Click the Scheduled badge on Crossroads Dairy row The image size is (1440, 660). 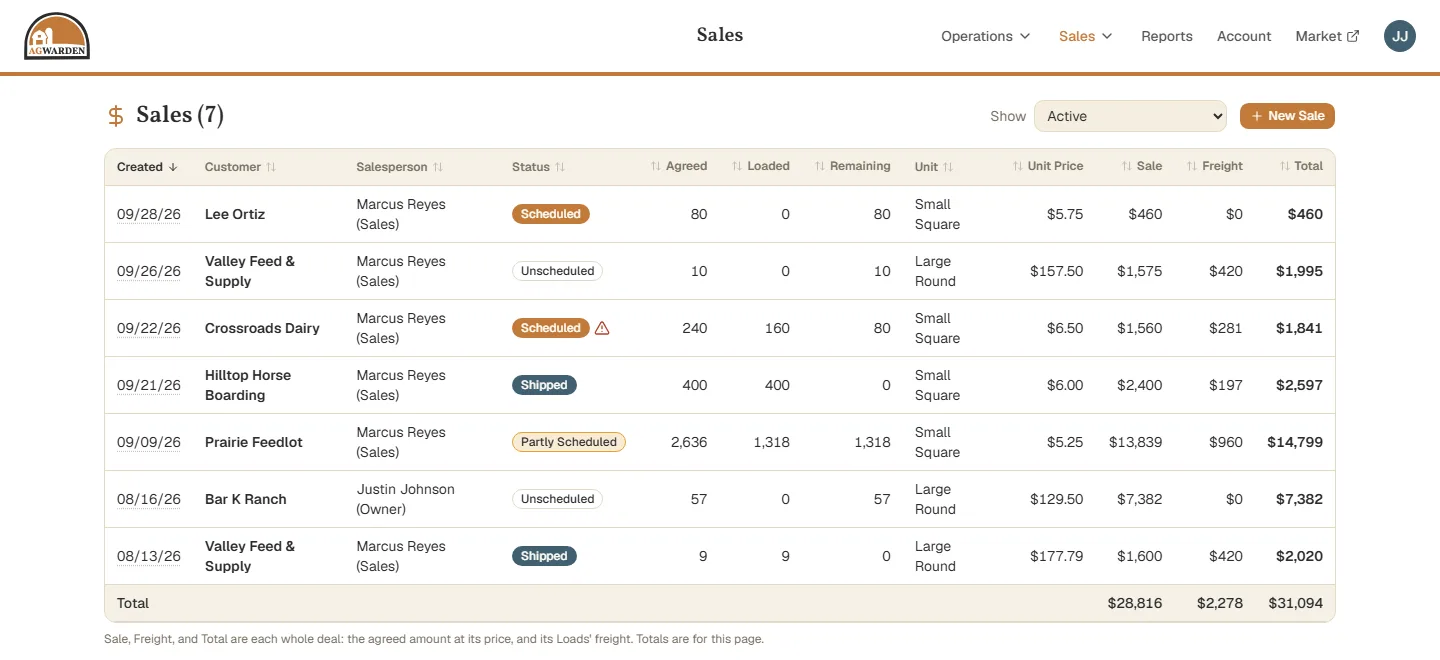[x=551, y=328]
